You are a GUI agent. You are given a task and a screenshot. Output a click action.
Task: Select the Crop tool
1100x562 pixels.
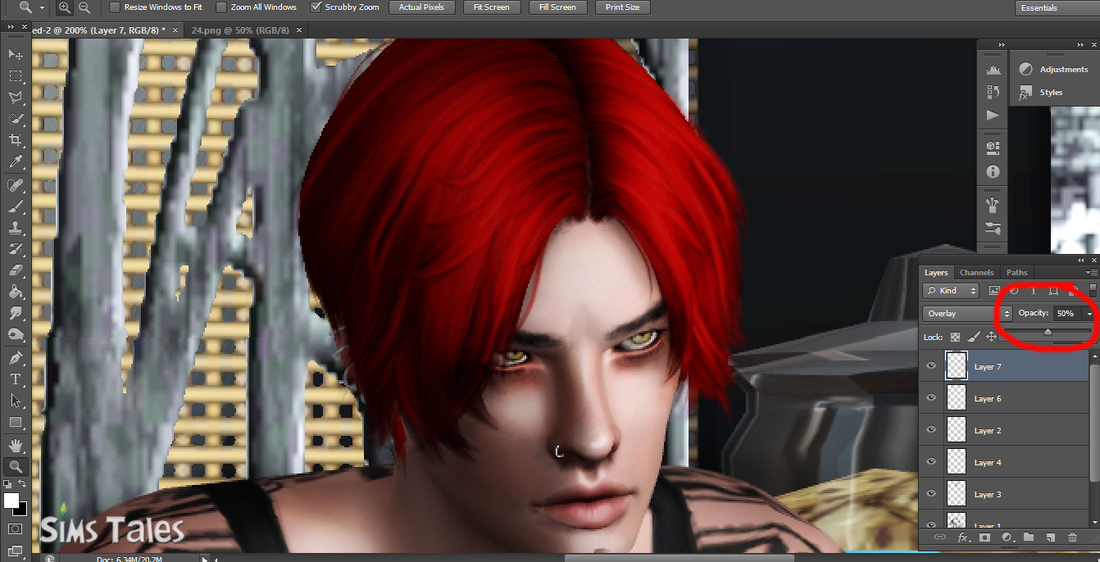point(15,140)
